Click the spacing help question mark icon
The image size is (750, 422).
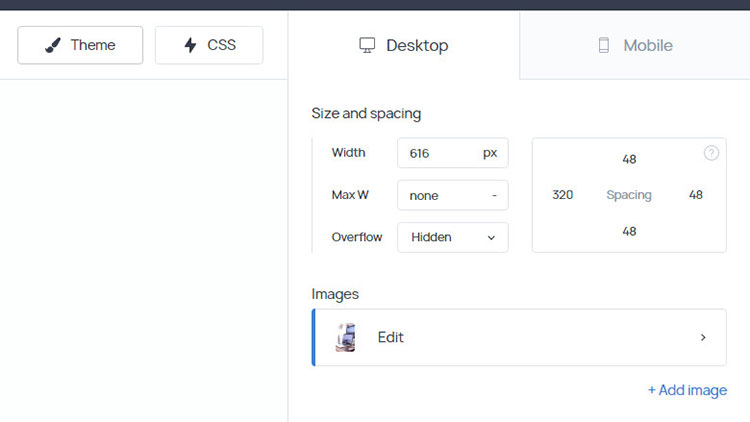click(711, 153)
